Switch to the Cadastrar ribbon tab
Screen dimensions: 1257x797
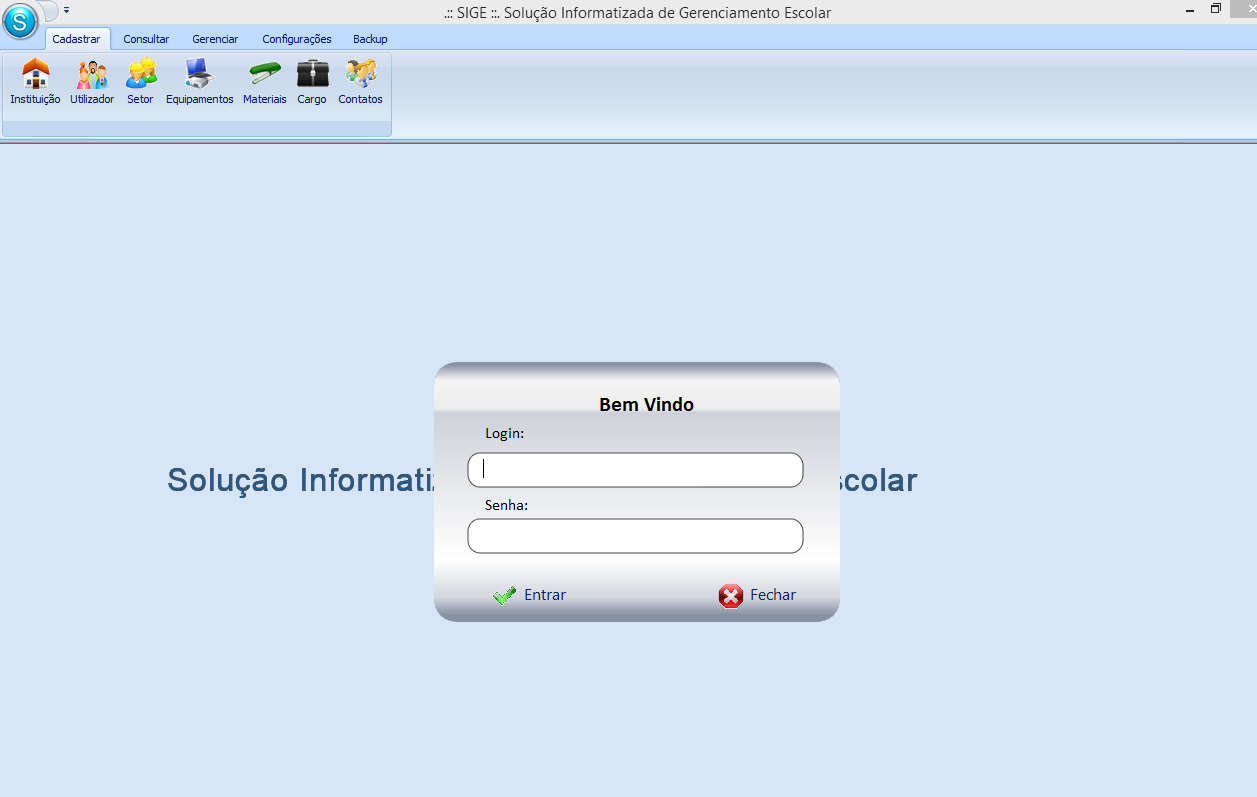coord(78,38)
